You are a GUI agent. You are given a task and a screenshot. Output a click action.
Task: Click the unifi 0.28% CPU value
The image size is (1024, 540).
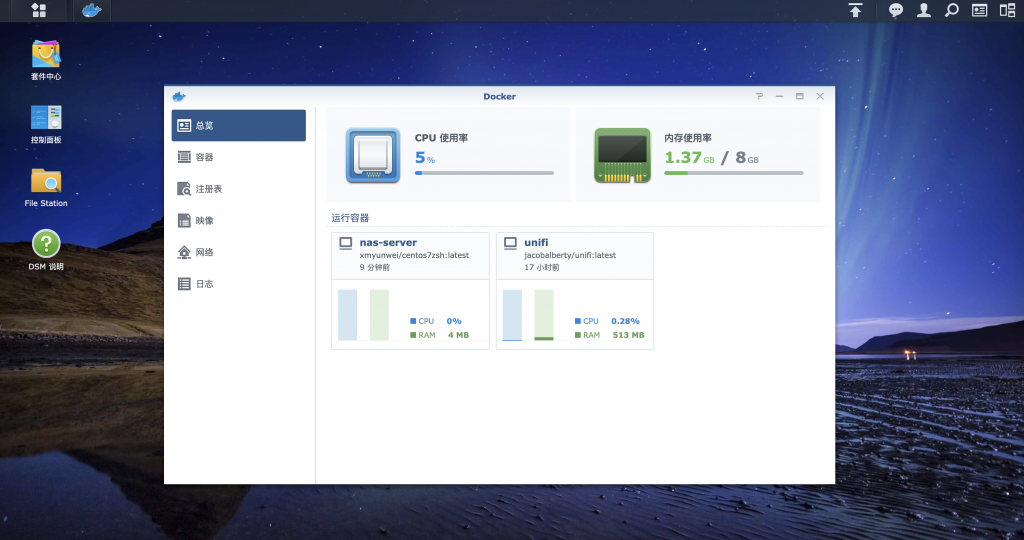[x=625, y=321]
